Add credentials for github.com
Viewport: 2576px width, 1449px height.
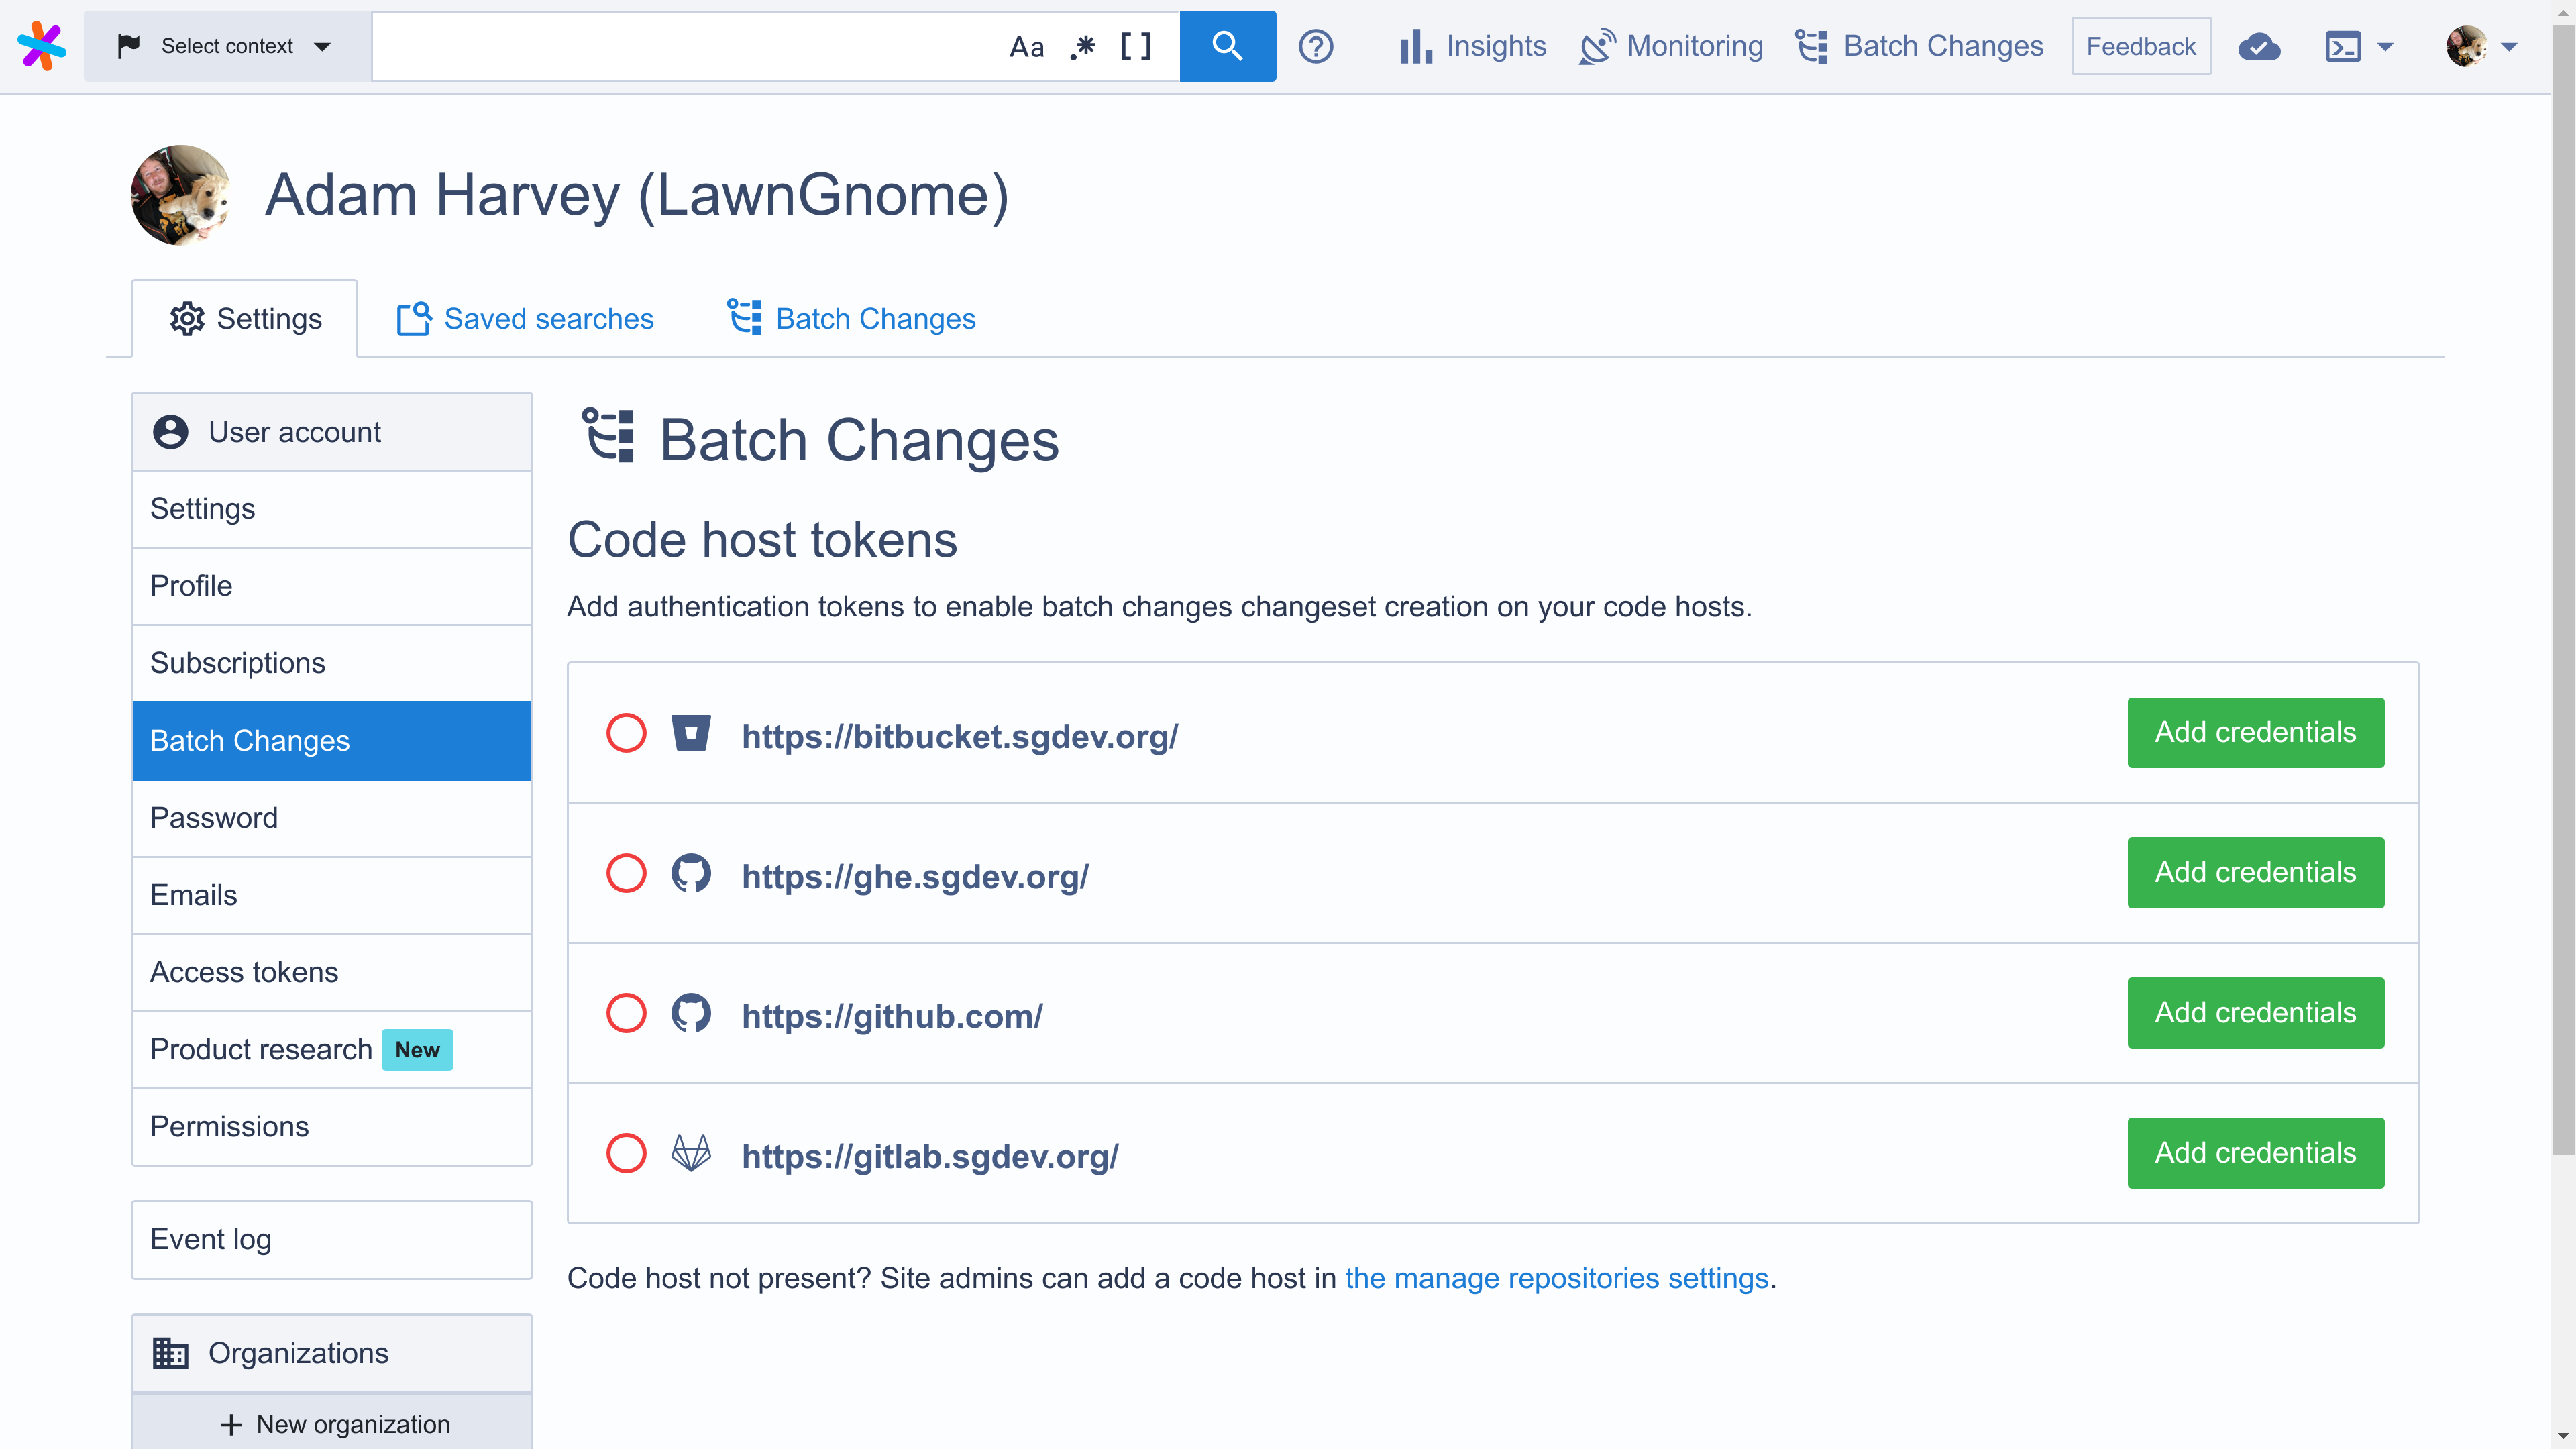(x=2255, y=1013)
